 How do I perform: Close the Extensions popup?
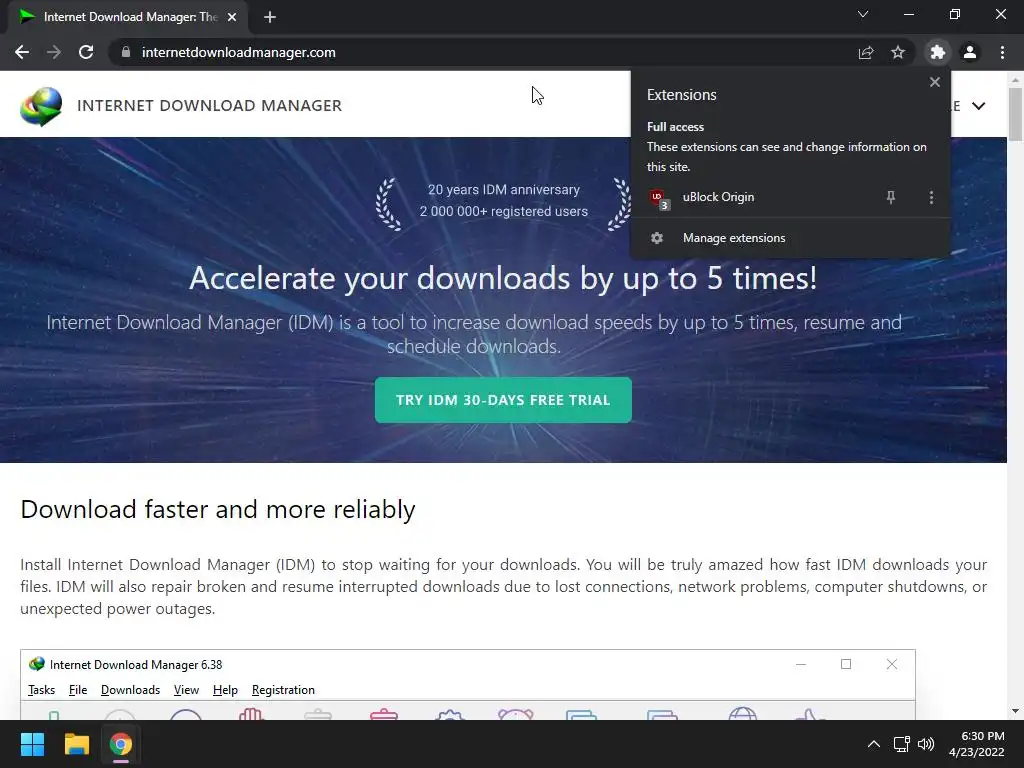(x=935, y=82)
